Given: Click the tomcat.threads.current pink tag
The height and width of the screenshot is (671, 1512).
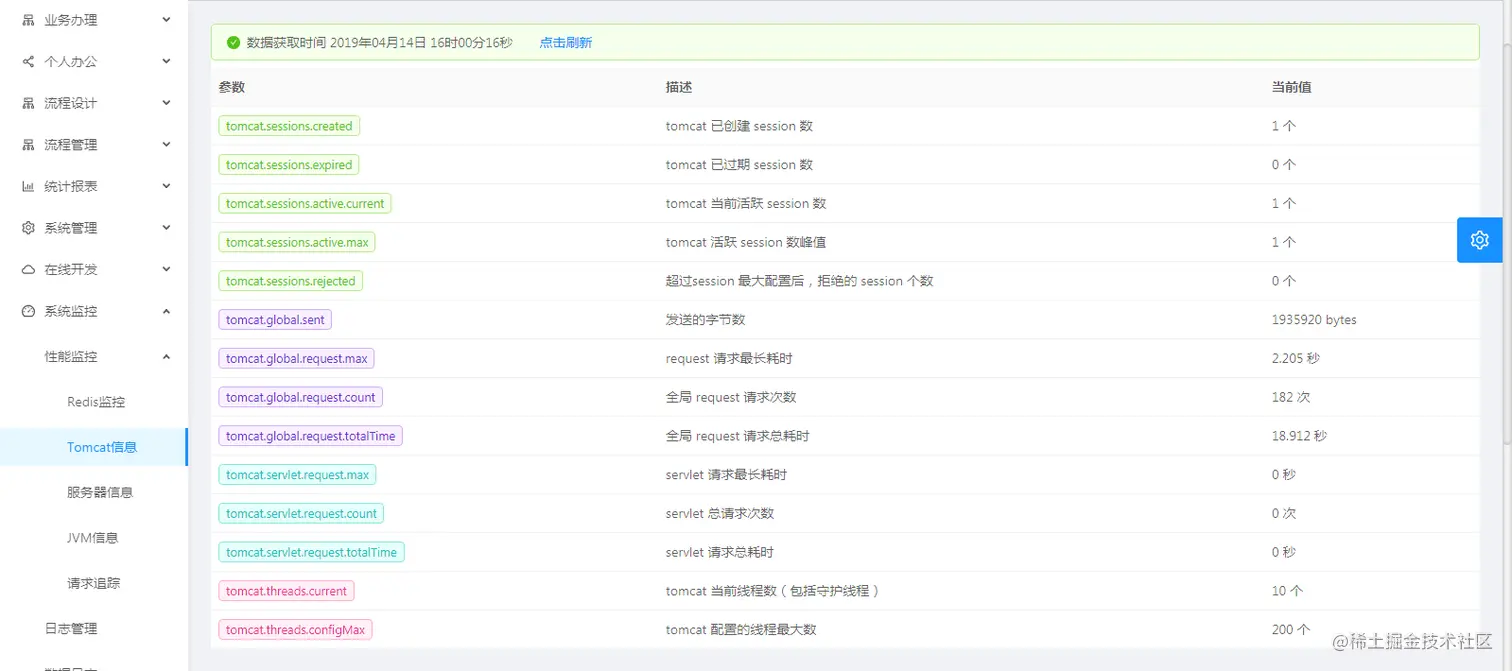Looking at the screenshot, I should click(x=286, y=591).
